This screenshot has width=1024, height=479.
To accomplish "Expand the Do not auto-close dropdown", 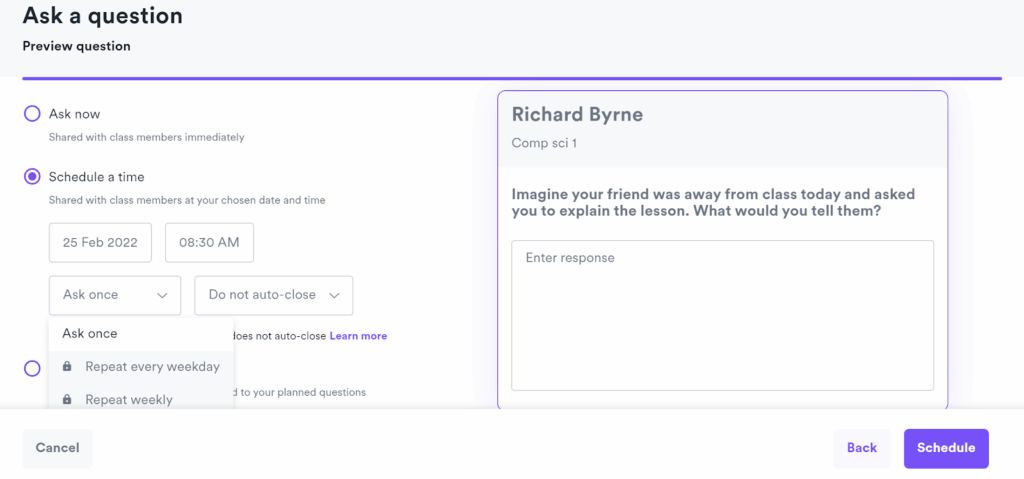I will (x=273, y=295).
